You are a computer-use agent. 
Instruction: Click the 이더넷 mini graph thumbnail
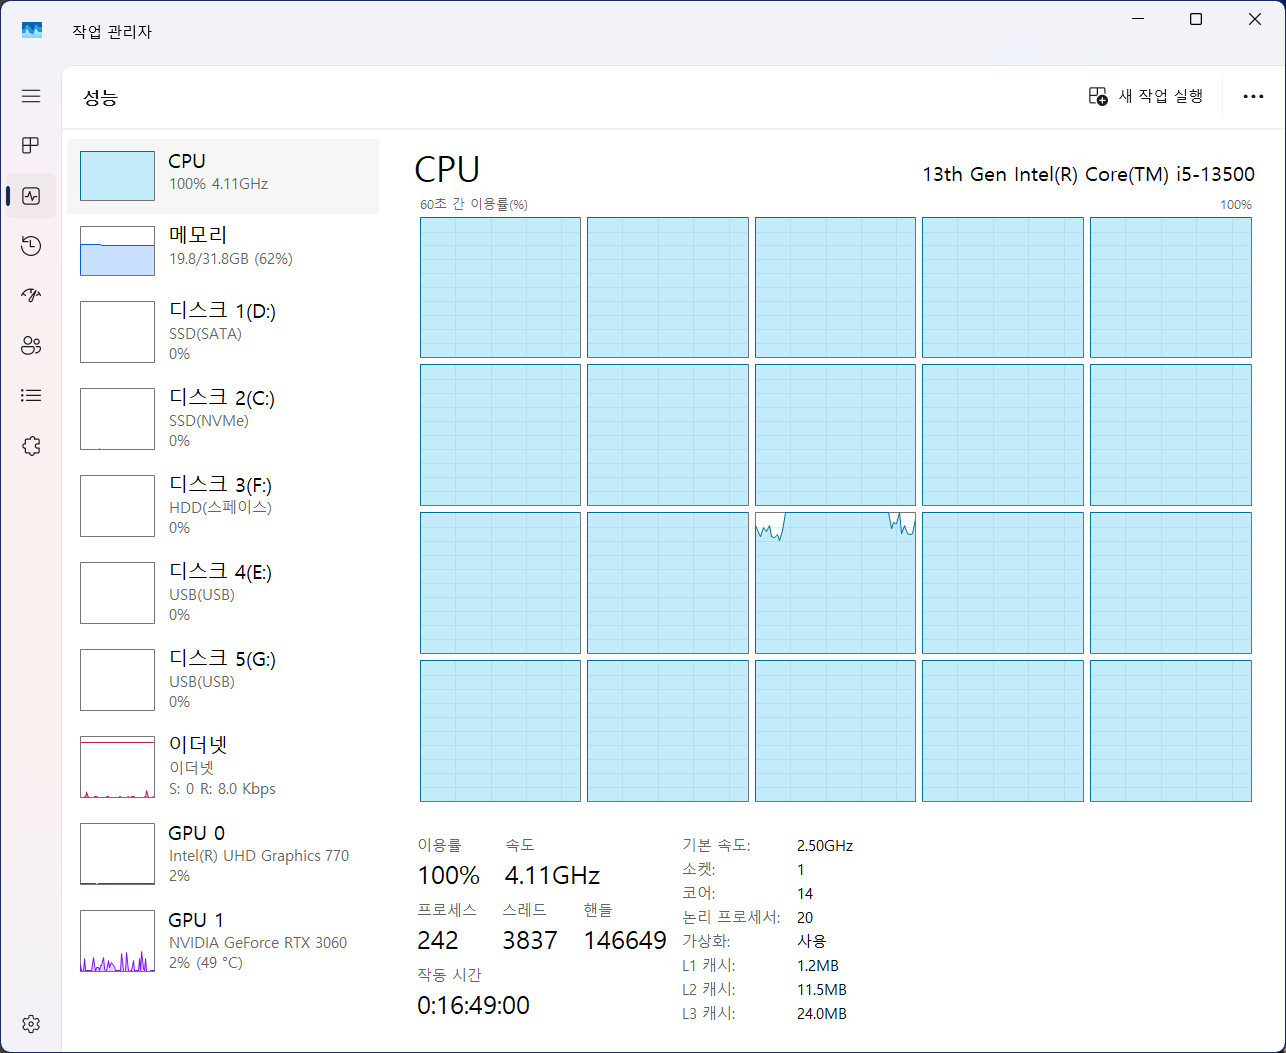pyautogui.click(x=117, y=767)
